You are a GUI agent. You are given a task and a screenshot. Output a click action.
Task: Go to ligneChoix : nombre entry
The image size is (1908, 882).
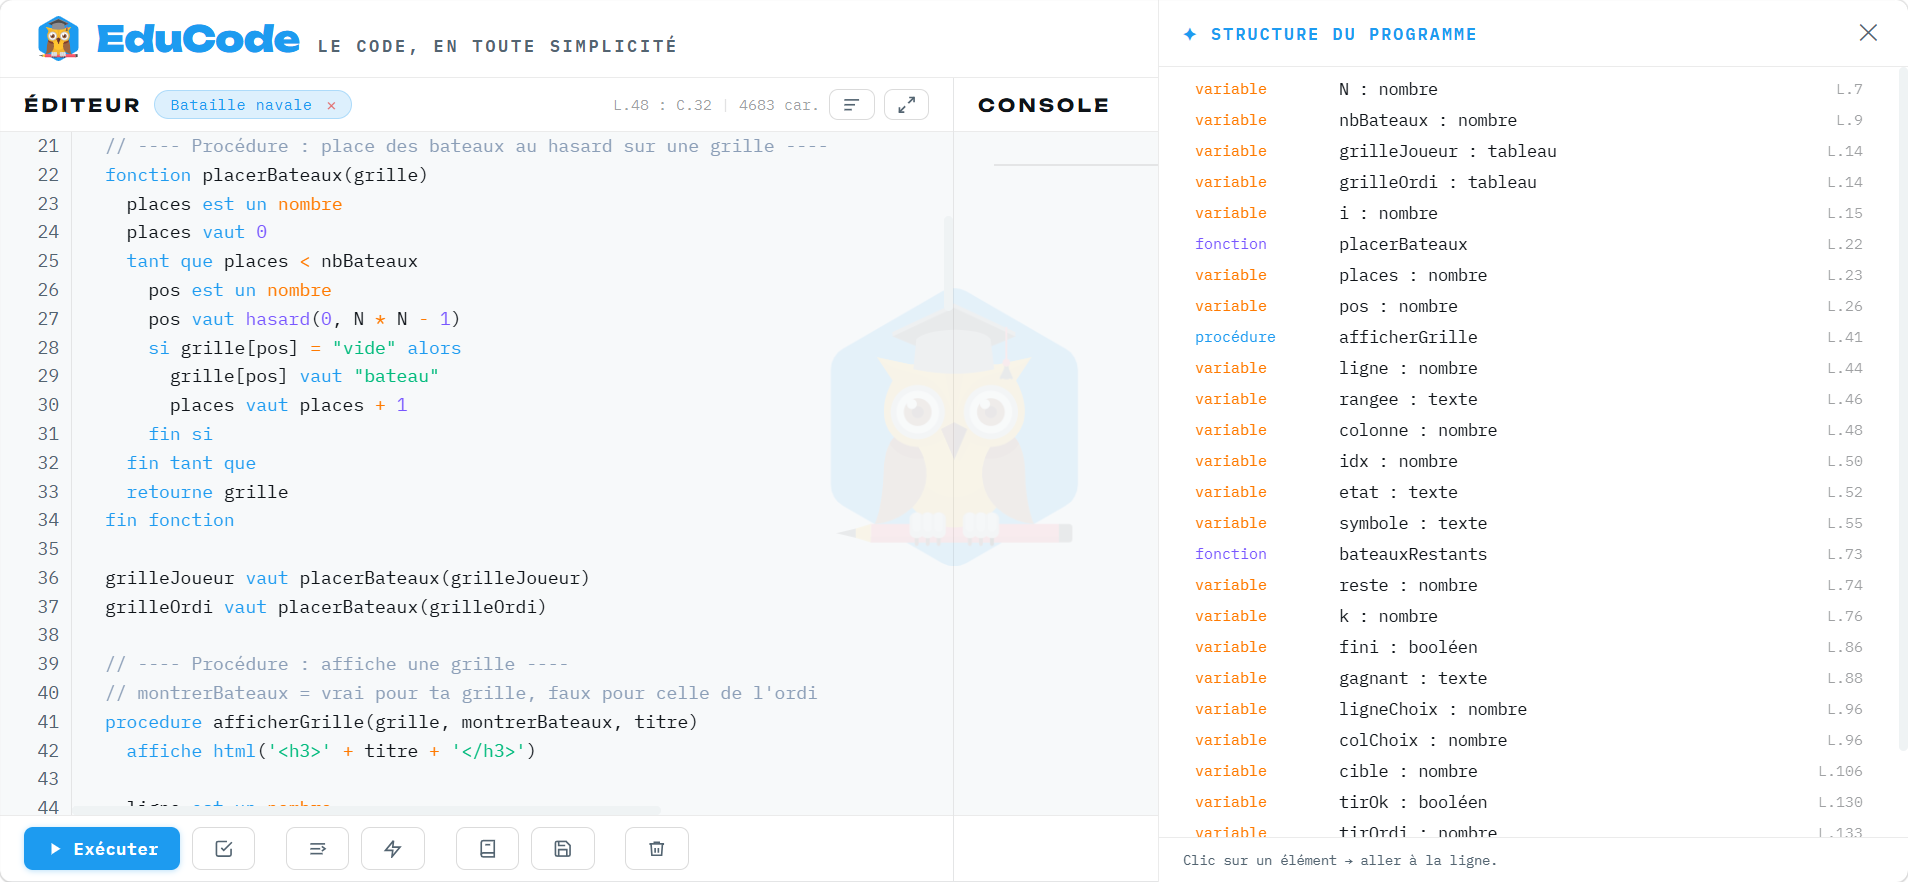click(x=1528, y=709)
